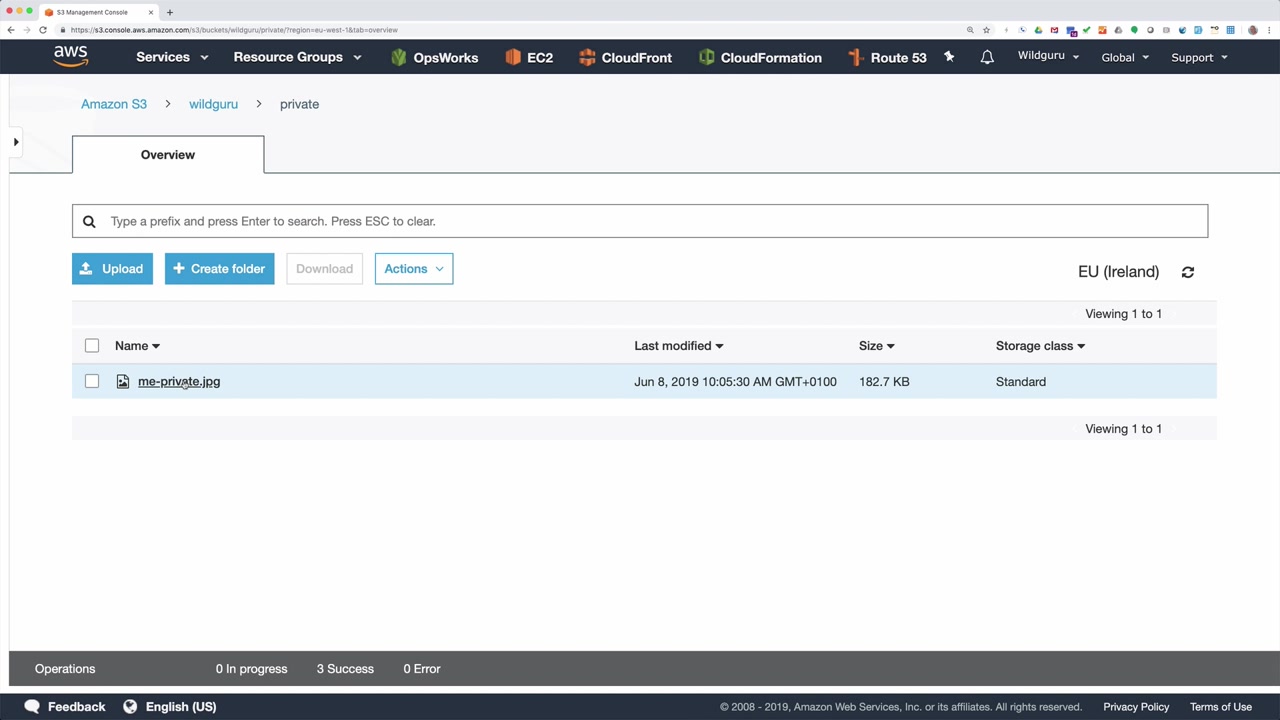Click the Upload button
Screen dimensions: 1280x720
[112, 269]
